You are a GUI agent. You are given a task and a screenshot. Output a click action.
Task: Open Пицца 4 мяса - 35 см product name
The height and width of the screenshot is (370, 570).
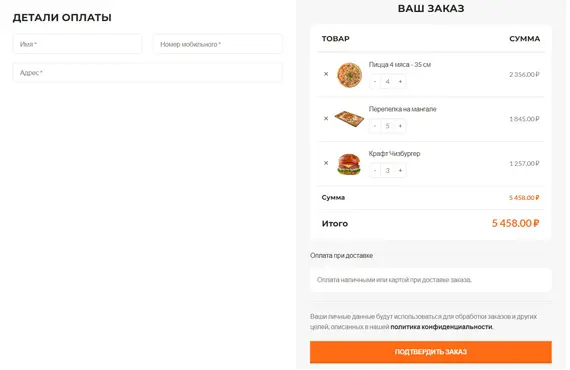click(400, 64)
